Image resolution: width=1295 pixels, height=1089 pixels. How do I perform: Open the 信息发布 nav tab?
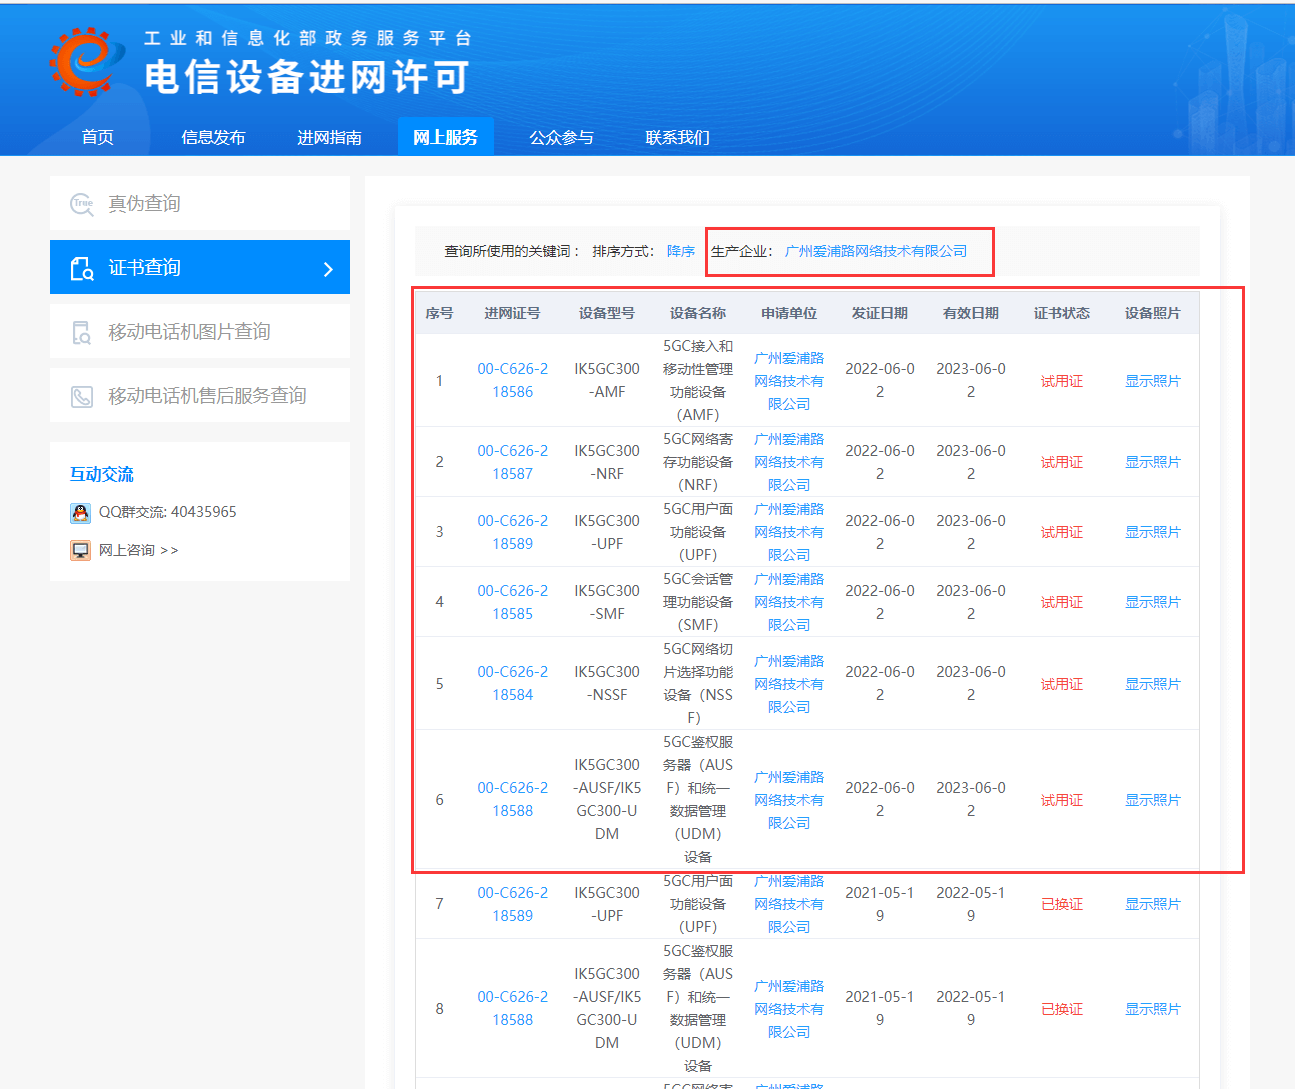(x=213, y=137)
